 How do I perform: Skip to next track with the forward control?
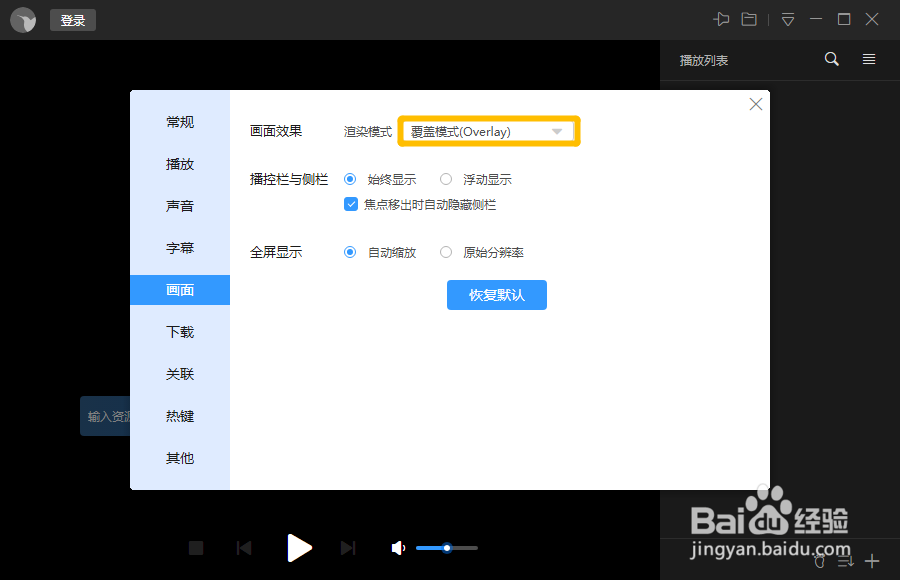[x=348, y=548]
